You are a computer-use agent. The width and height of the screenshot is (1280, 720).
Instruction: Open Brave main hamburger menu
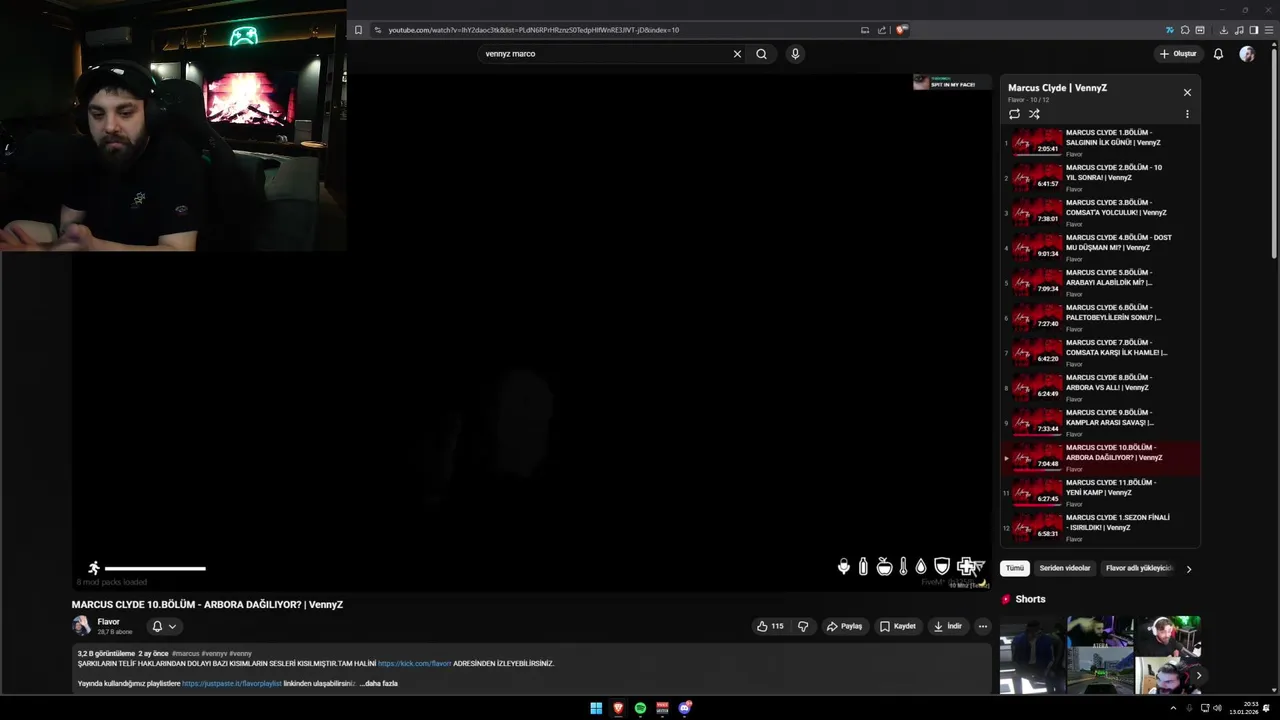pyautogui.click(x=1268, y=30)
